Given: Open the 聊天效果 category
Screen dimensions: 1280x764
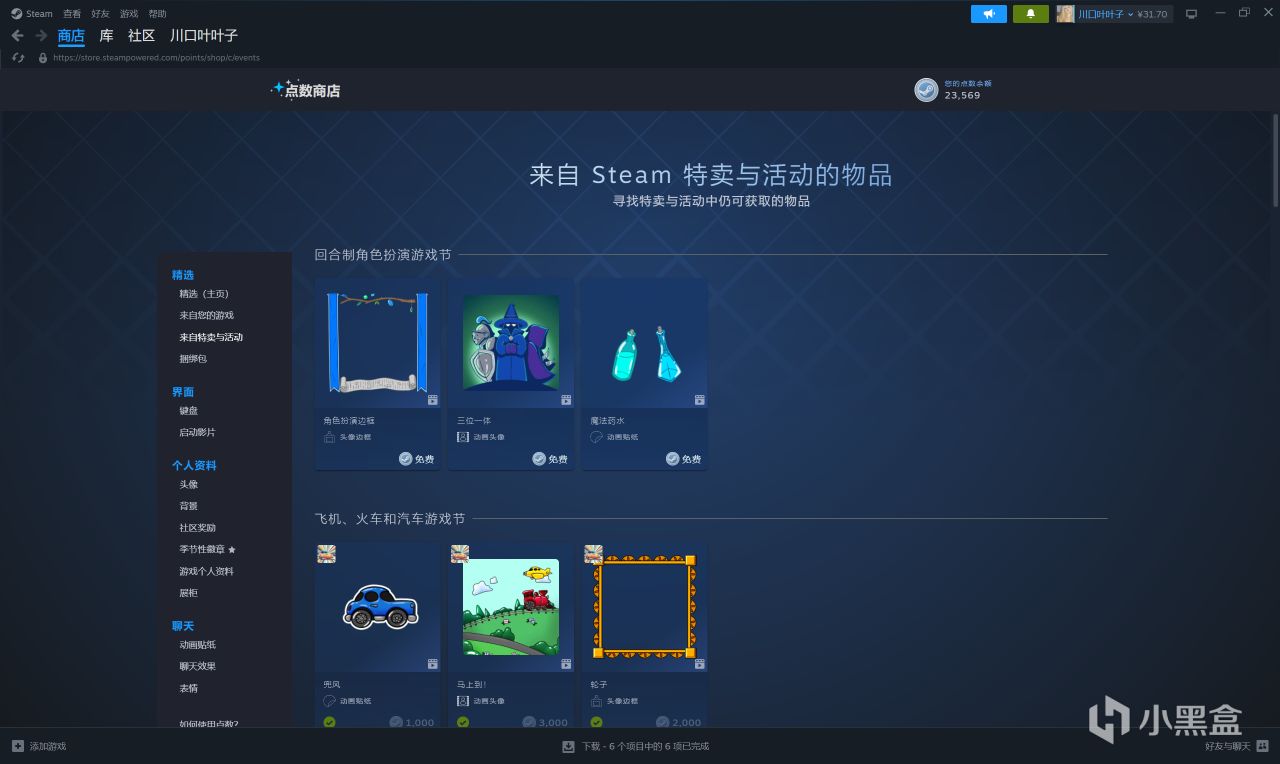Looking at the screenshot, I should tap(198, 667).
